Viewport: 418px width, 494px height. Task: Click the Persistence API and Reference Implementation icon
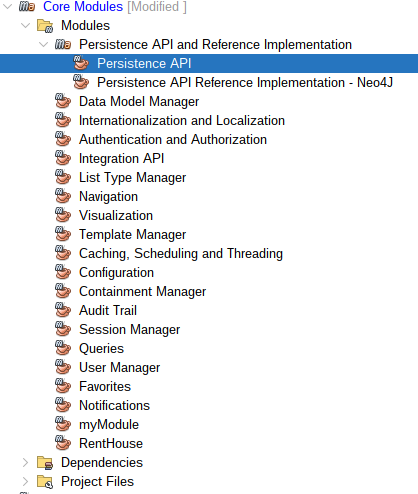pyautogui.click(x=63, y=44)
